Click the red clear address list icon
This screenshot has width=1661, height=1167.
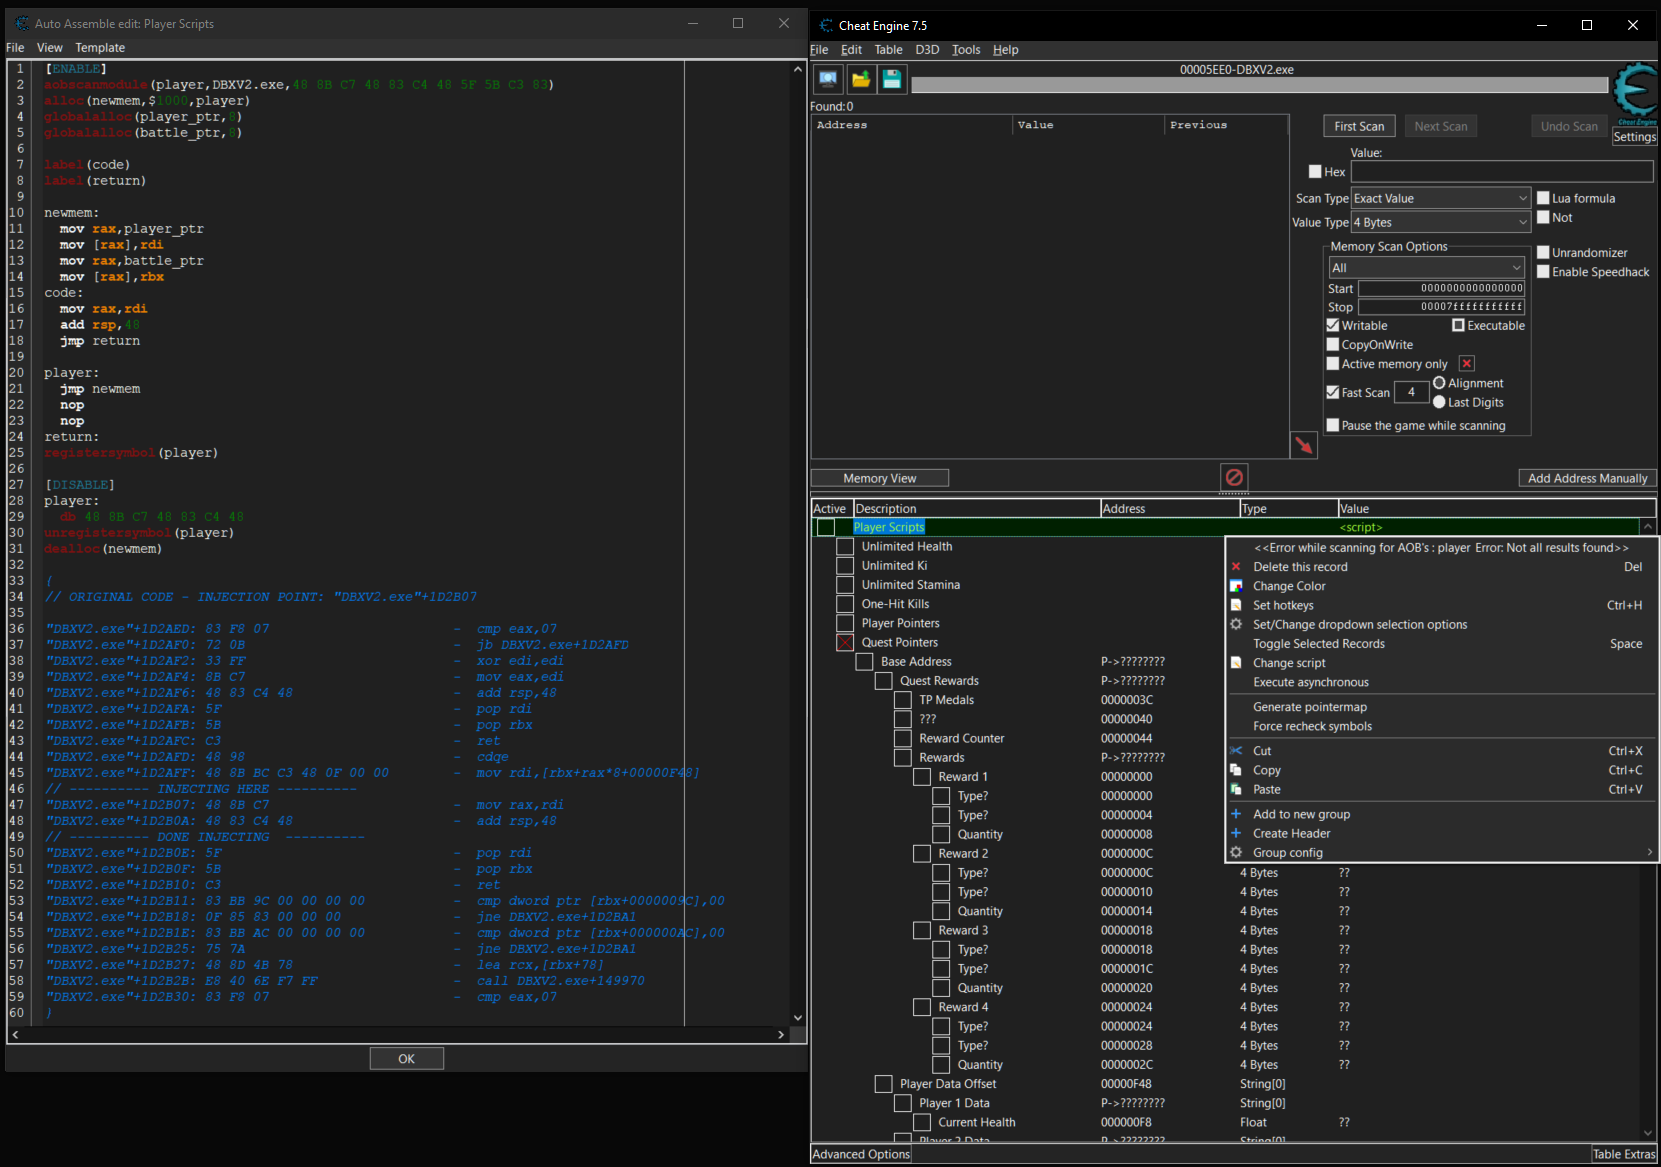[x=1234, y=477]
